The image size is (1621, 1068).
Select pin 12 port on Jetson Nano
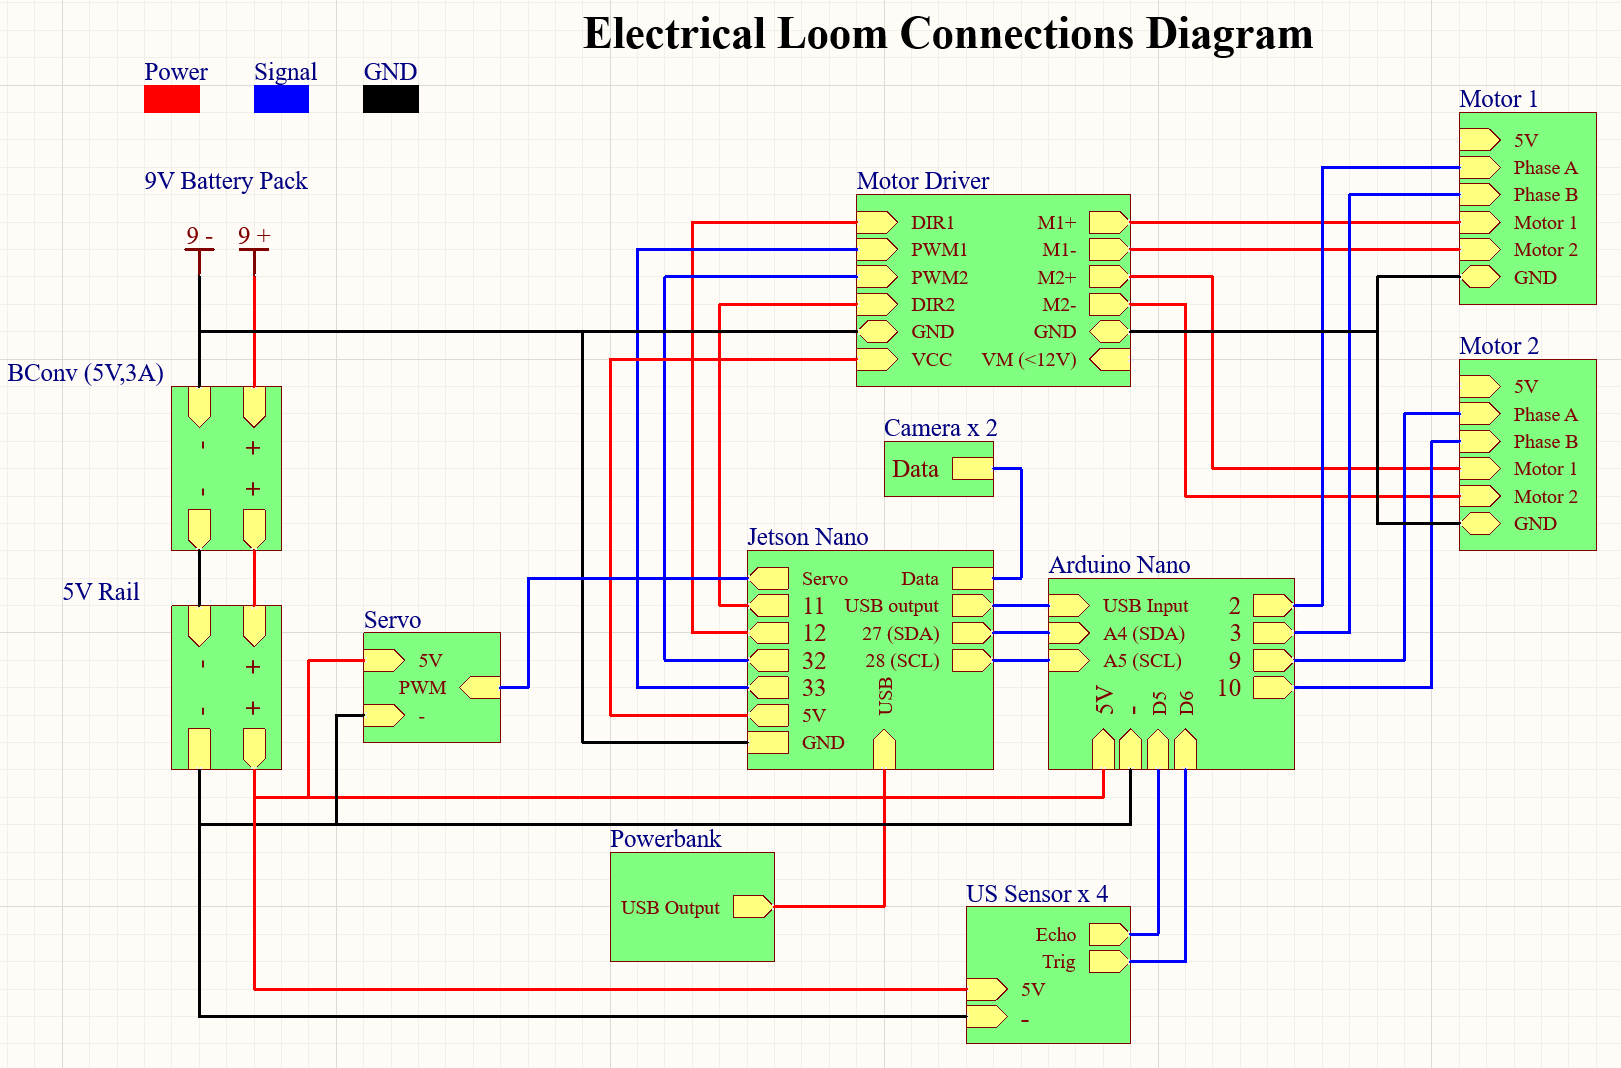pos(768,633)
